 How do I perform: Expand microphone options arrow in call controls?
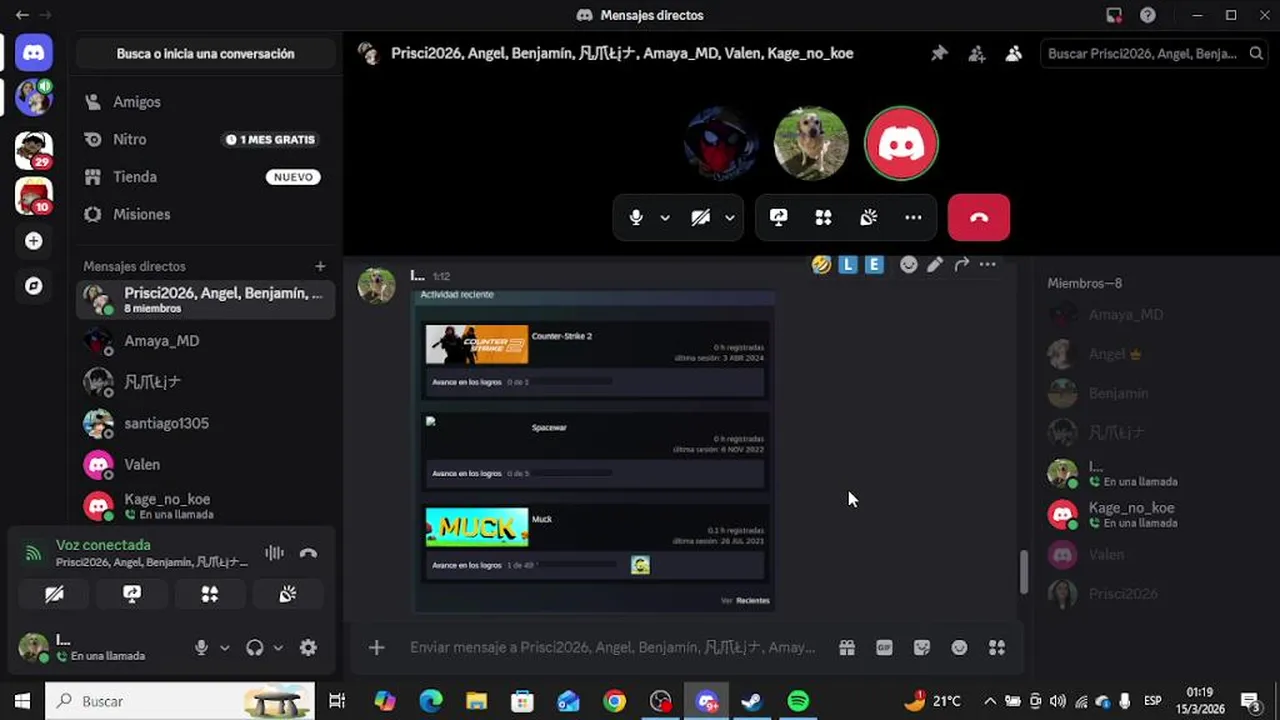(x=665, y=218)
